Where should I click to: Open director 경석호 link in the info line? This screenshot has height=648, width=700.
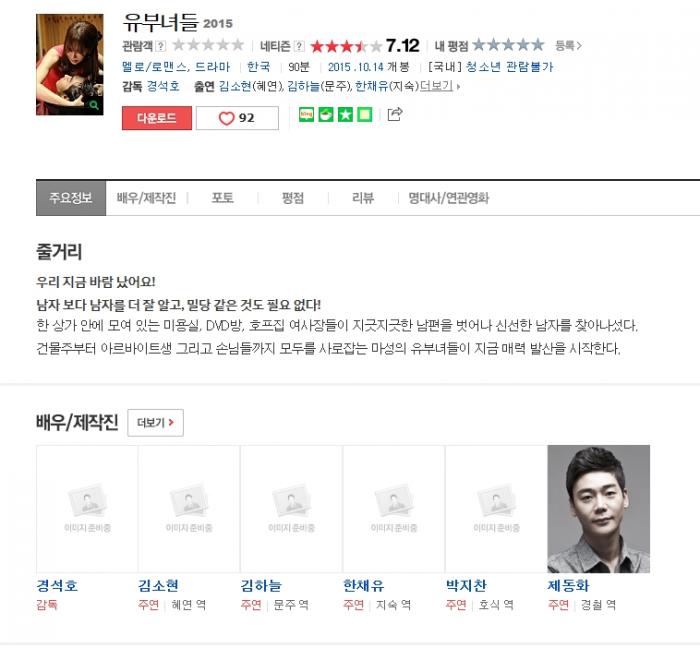163,86
